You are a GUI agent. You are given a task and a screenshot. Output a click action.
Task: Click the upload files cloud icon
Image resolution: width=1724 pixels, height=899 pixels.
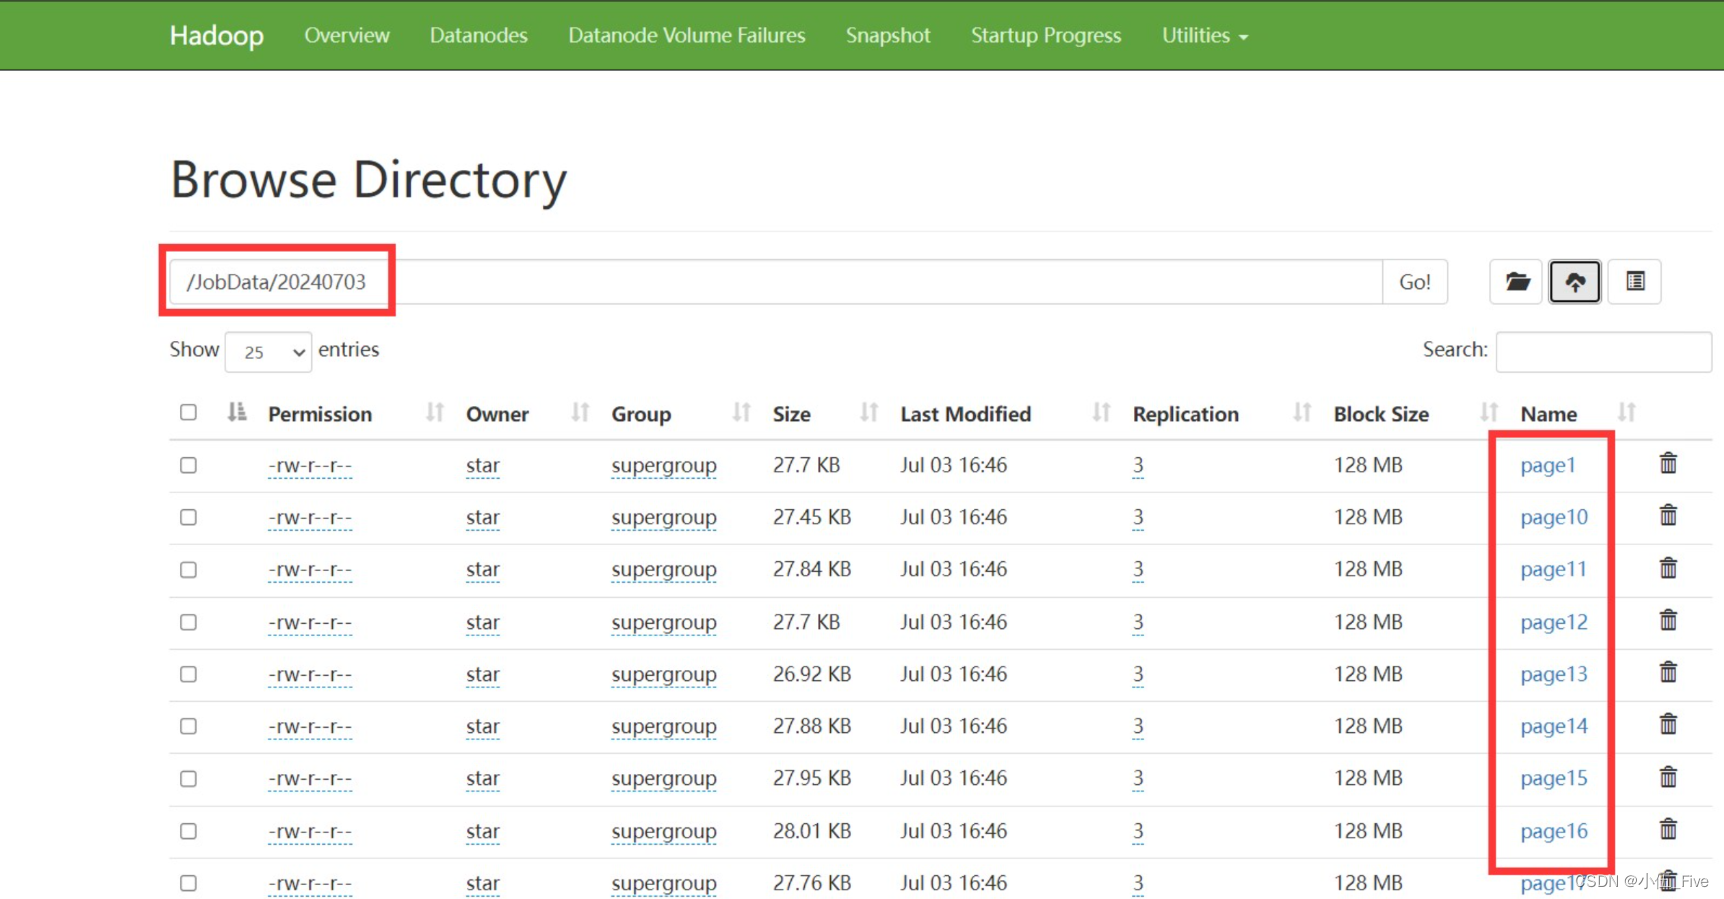coord(1575,282)
